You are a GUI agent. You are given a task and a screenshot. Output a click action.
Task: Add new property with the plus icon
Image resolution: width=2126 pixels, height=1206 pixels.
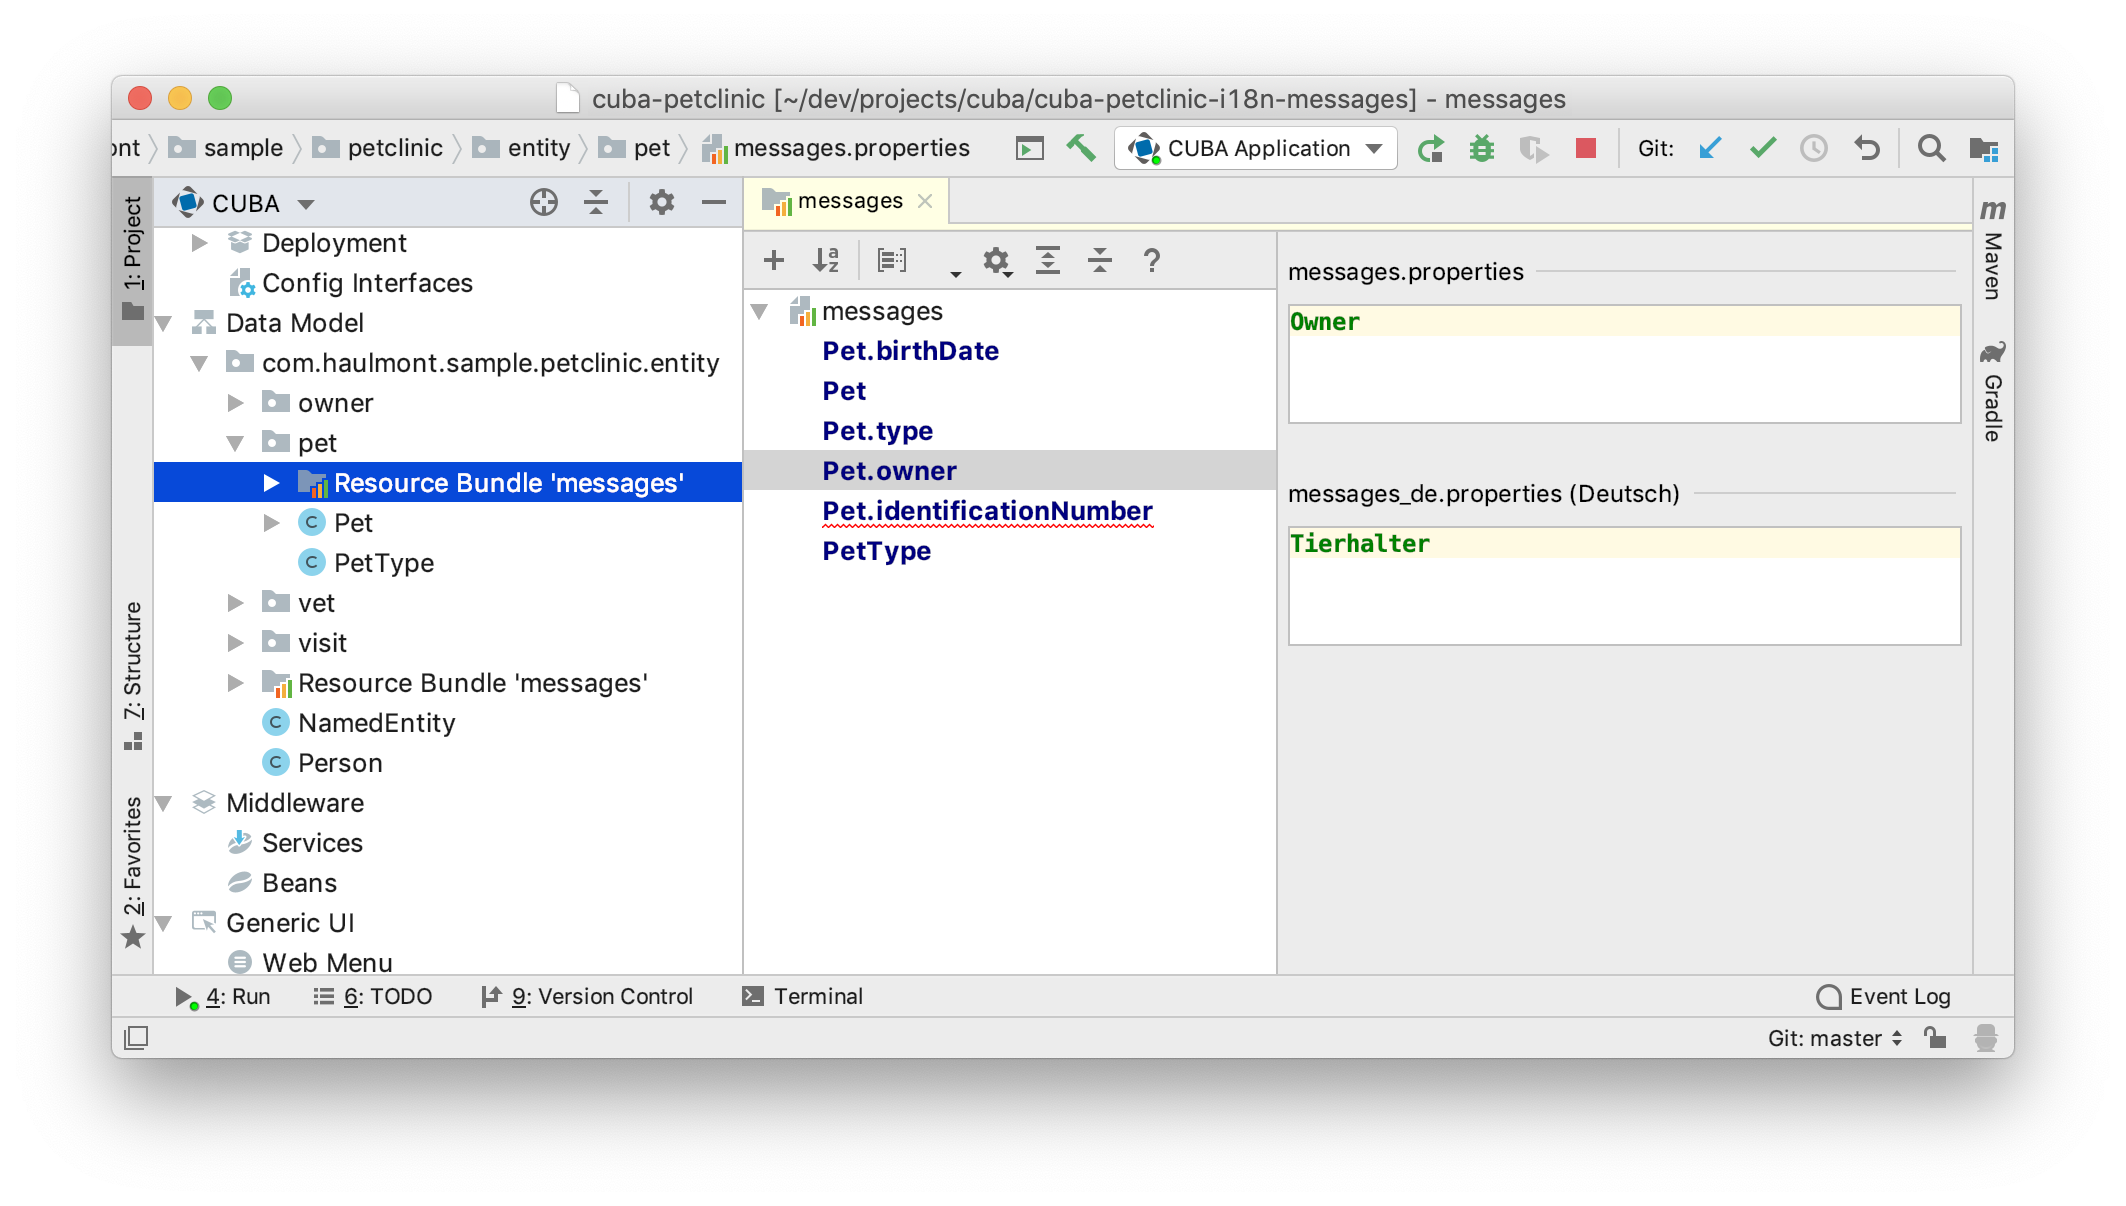[x=773, y=261]
